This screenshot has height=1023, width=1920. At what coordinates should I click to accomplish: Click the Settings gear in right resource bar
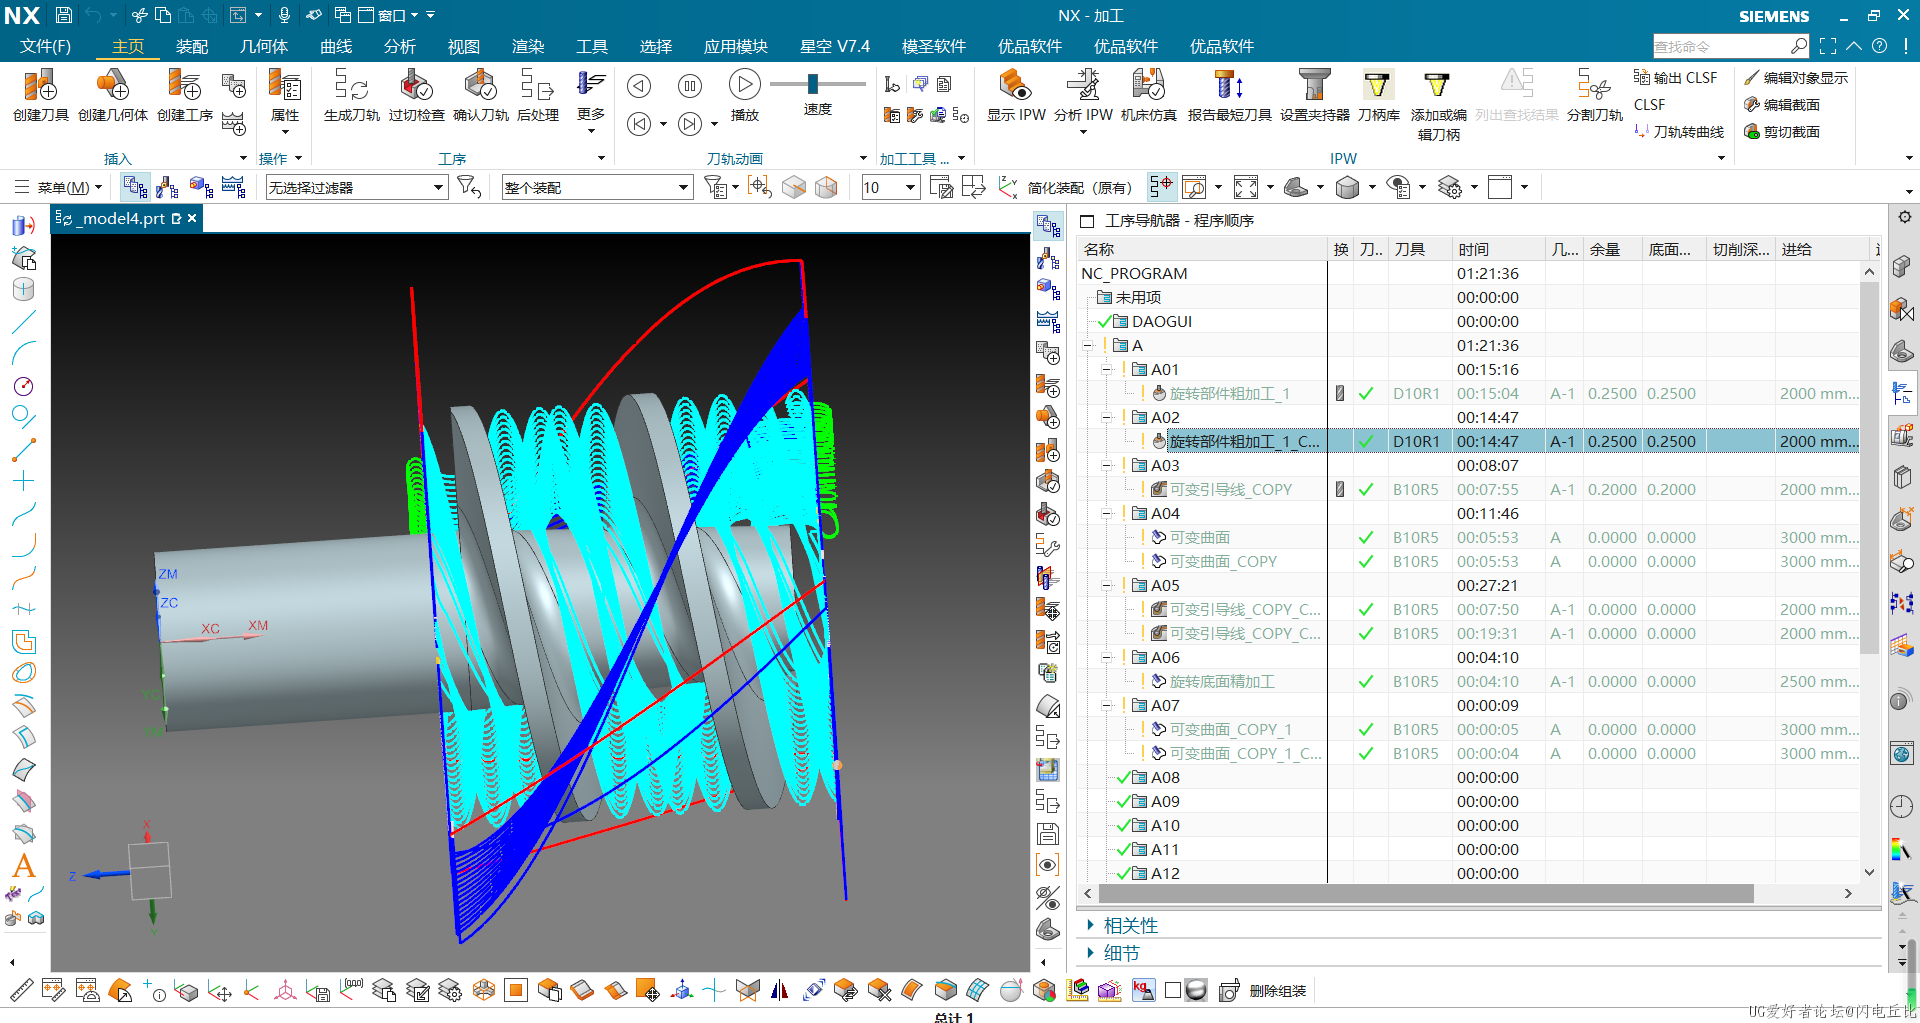coord(1905,217)
